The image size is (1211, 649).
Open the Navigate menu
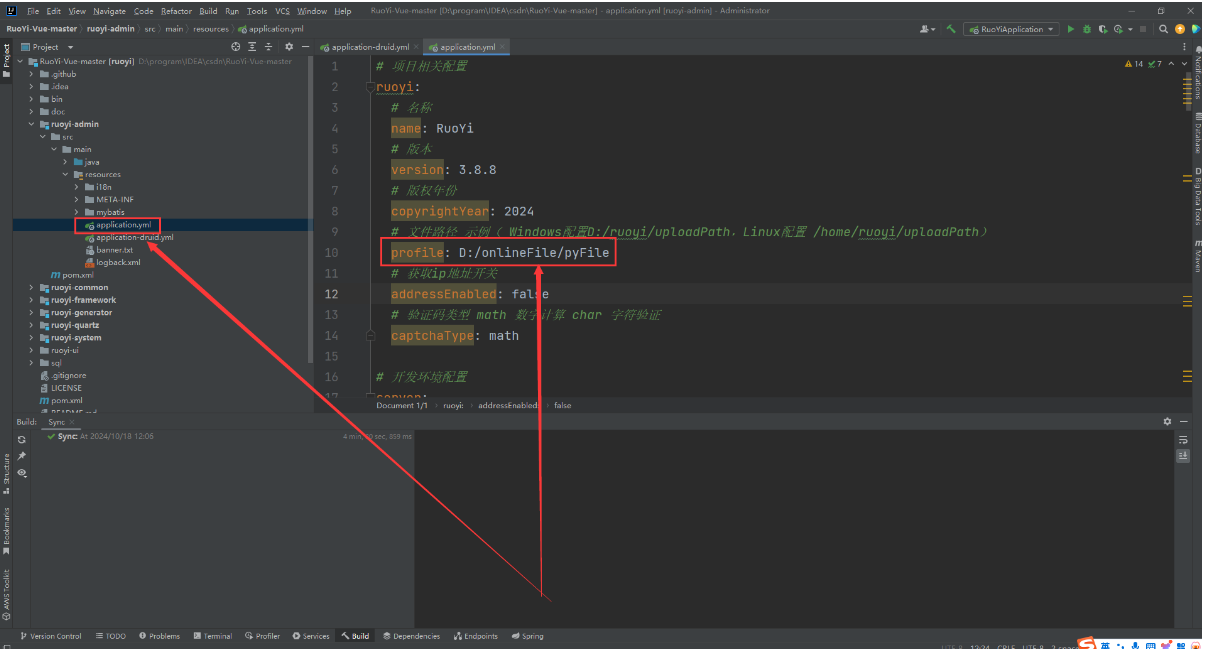[109, 11]
